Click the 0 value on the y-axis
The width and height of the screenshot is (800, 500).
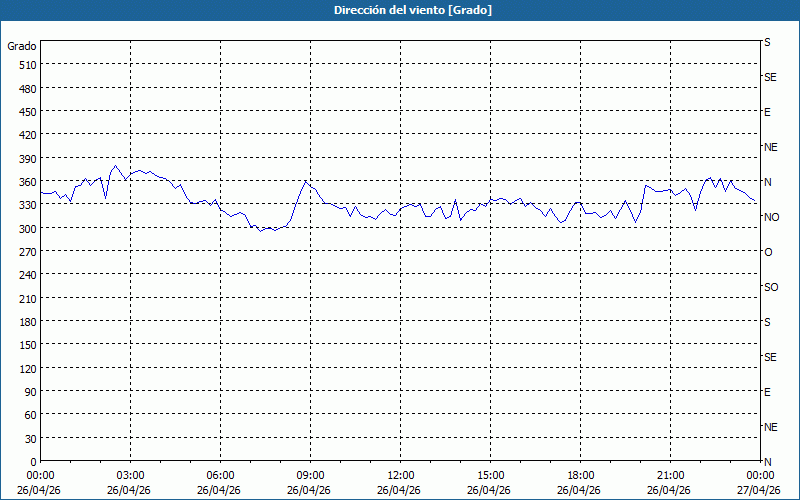[x=33, y=461]
